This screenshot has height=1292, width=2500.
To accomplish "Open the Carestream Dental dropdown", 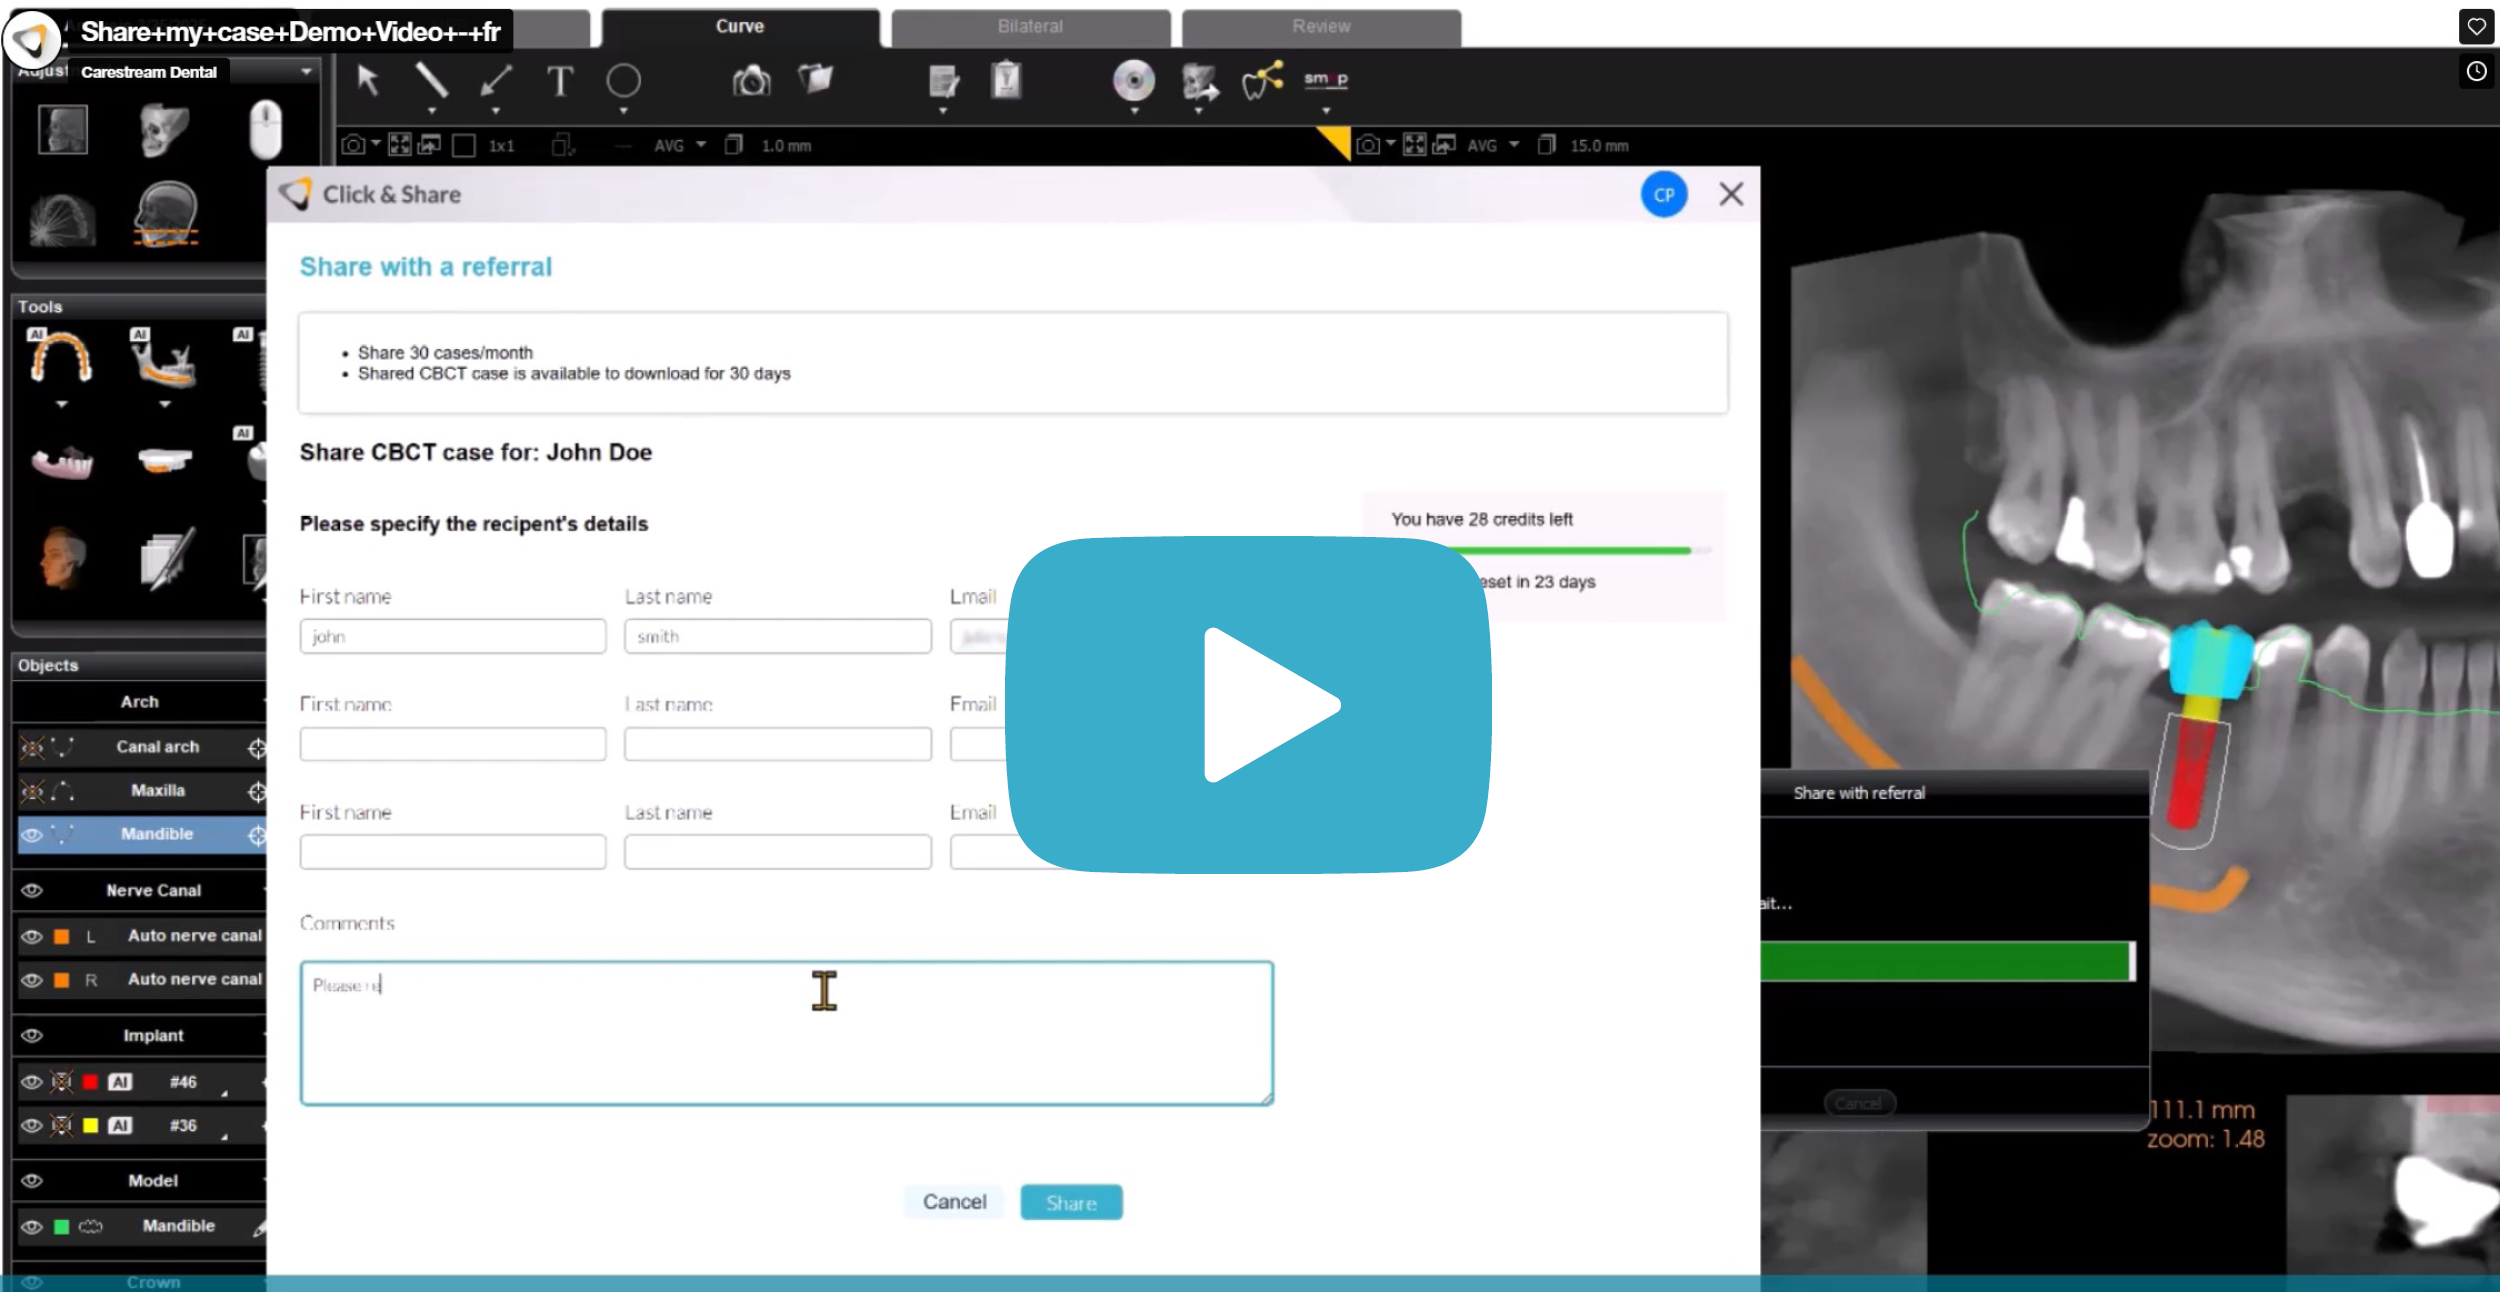I will pos(306,72).
